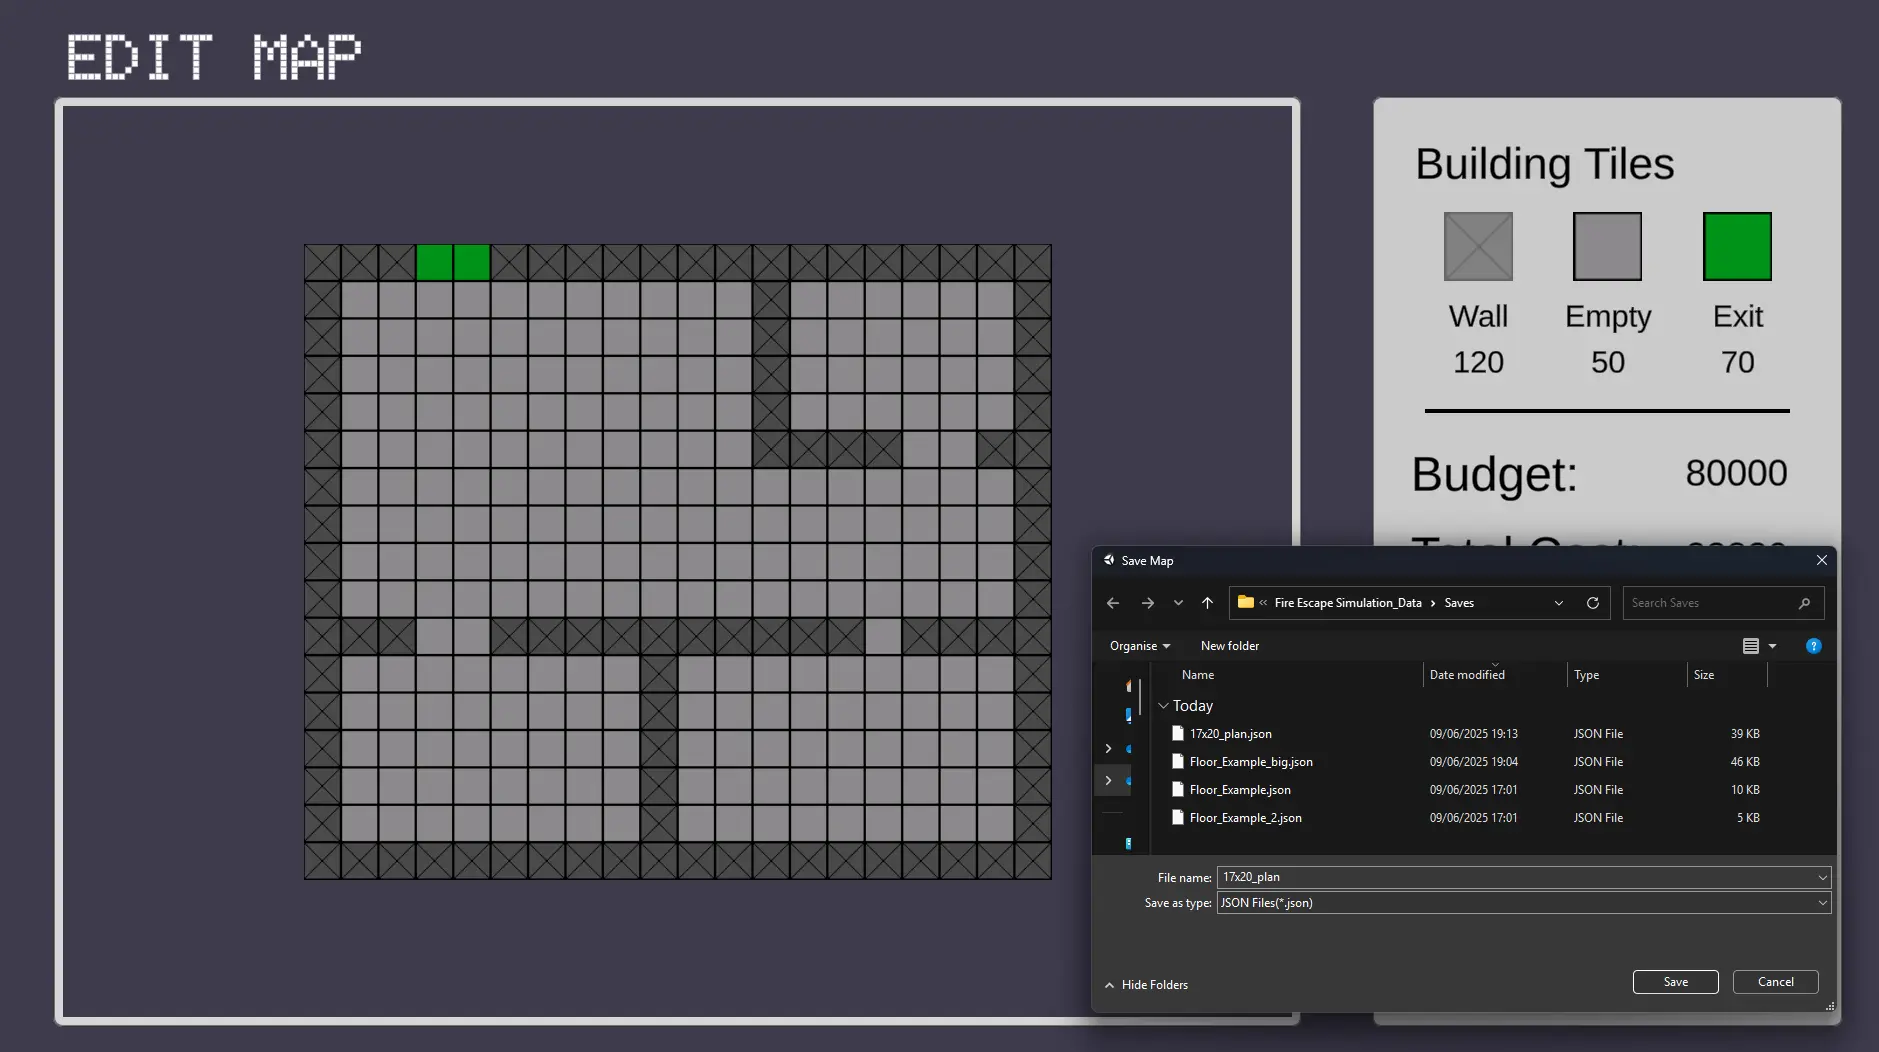Screen dimensions: 1879x1052
Task: Refresh the Saves folder listing
Action: pos(1592,603)
